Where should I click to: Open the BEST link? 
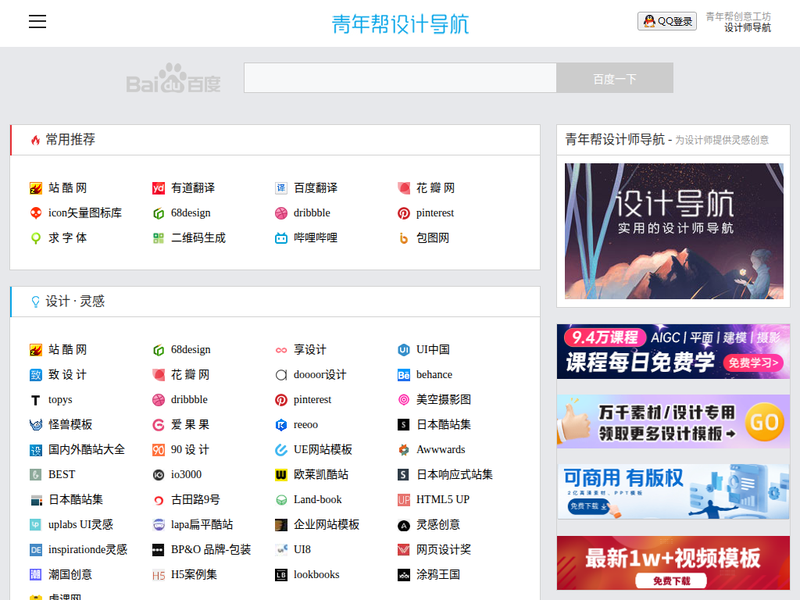coord(62,474)
